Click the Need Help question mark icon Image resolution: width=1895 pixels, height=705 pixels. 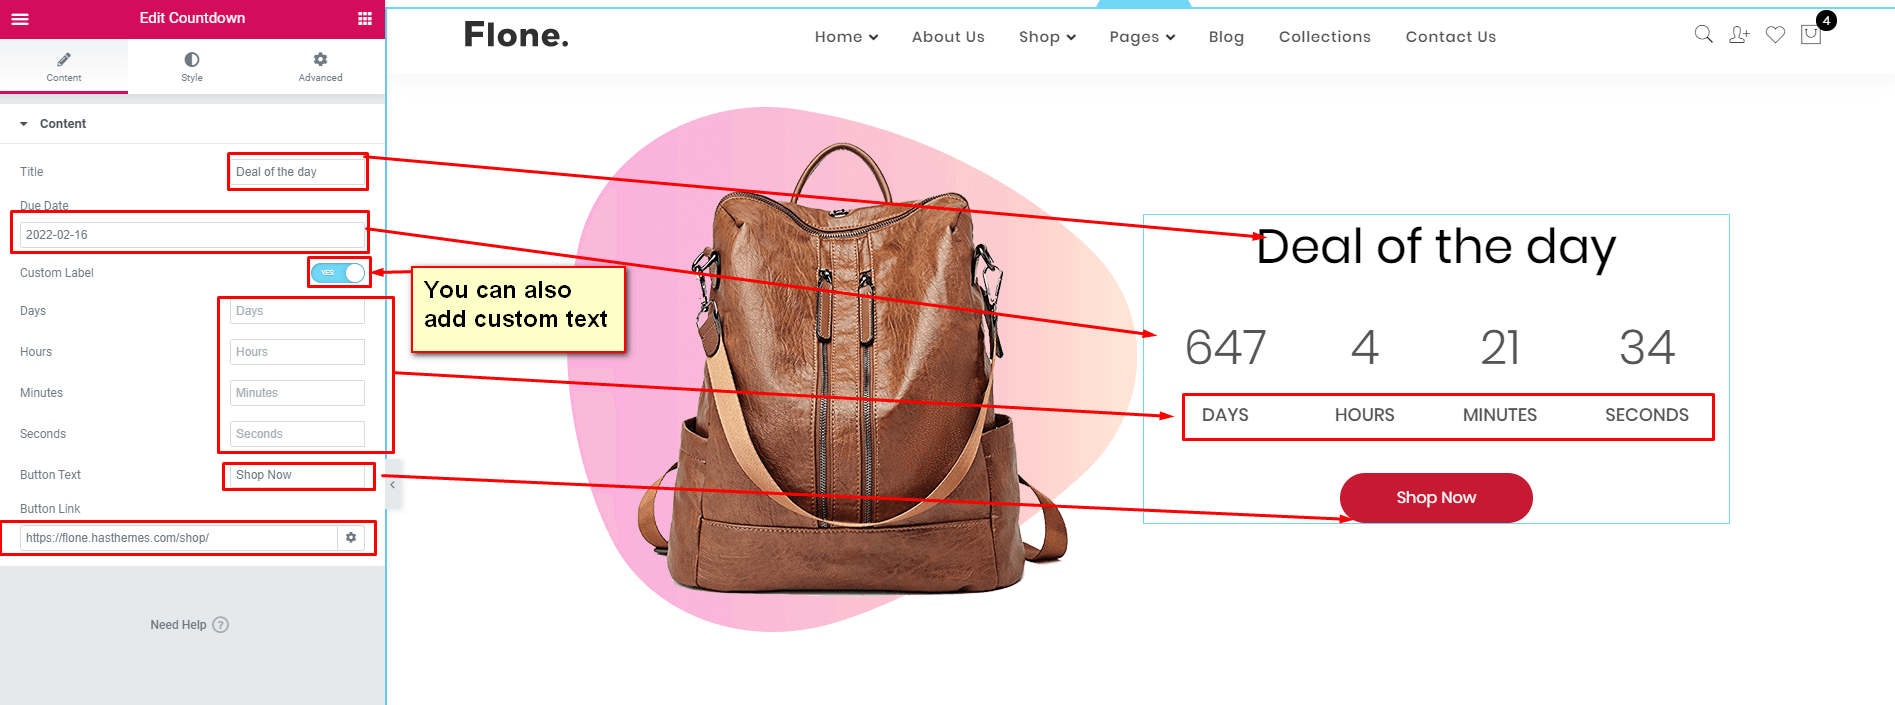click(x=221, y=625)
